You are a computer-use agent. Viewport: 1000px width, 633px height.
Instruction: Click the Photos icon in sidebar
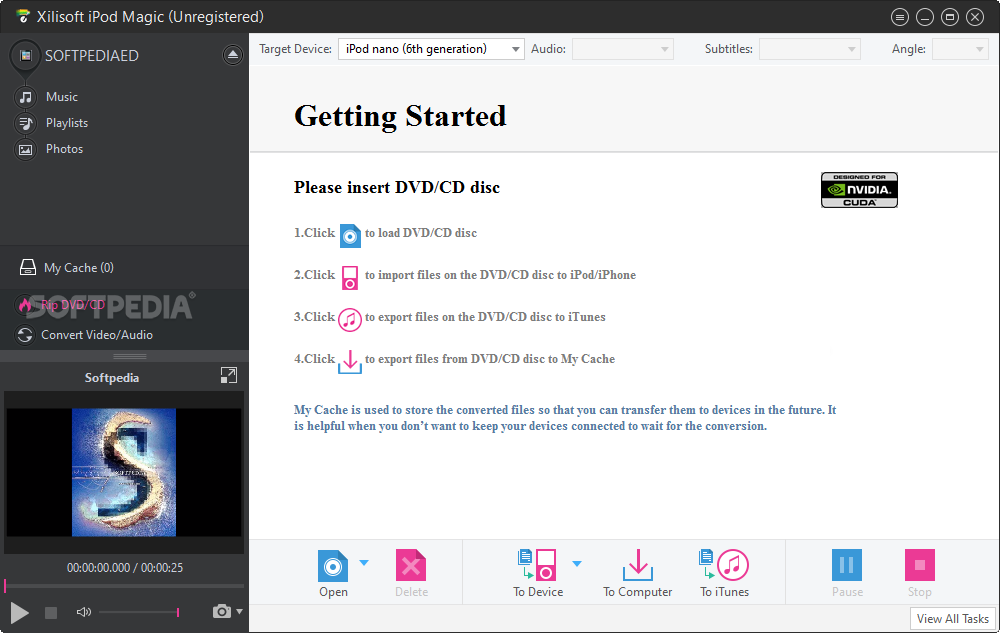(x=26, y=150)
